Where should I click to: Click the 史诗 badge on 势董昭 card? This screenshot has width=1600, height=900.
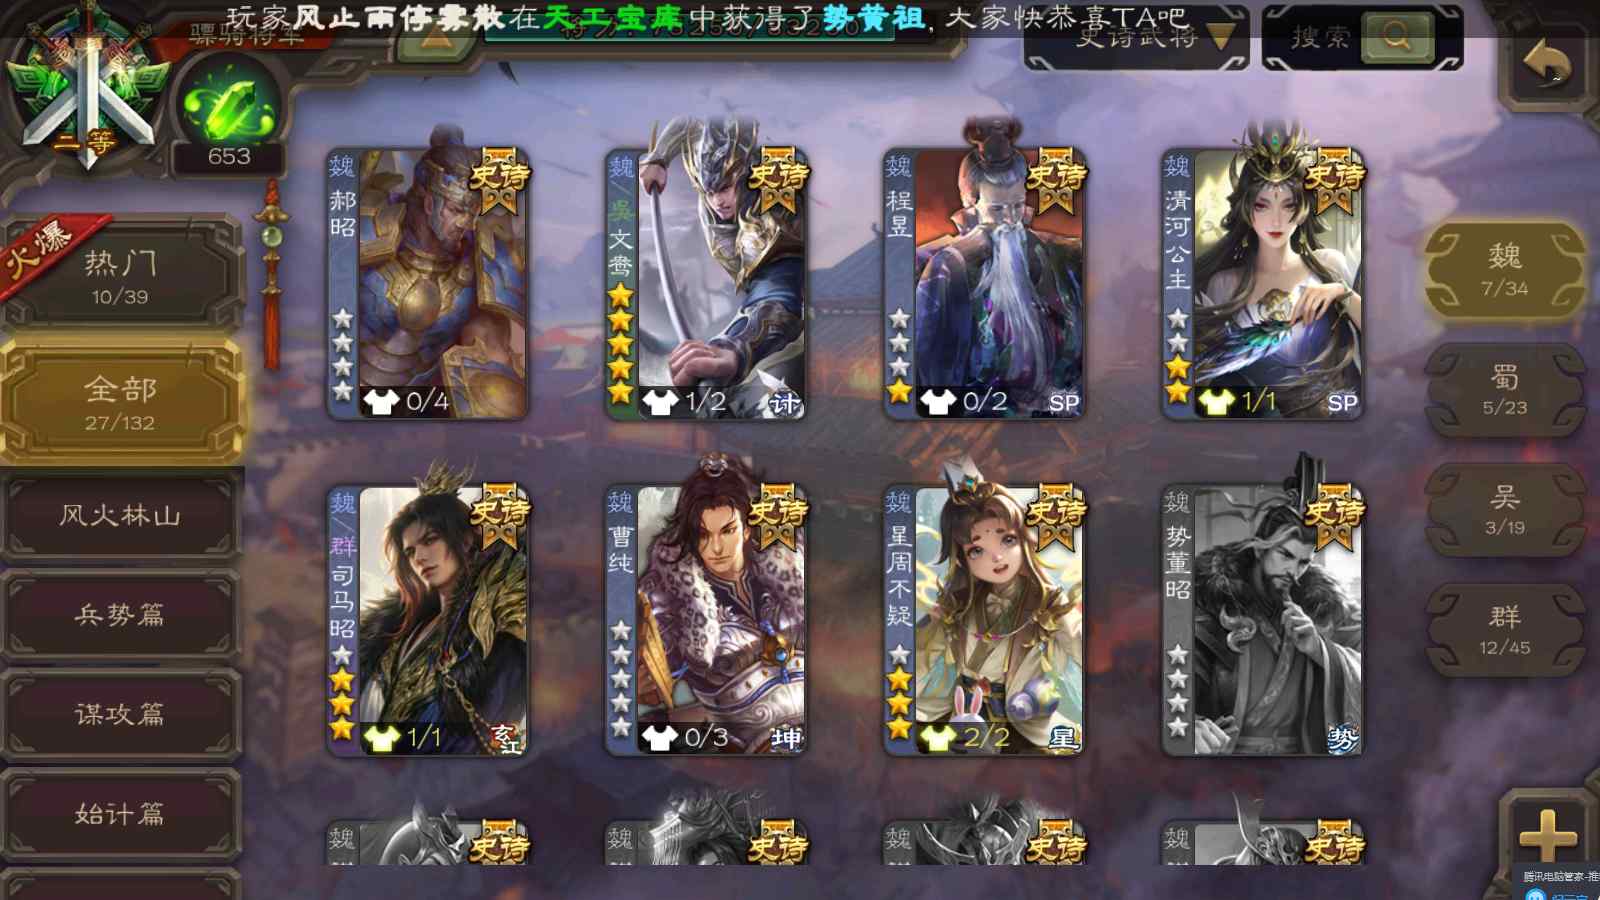[1334, 517]
